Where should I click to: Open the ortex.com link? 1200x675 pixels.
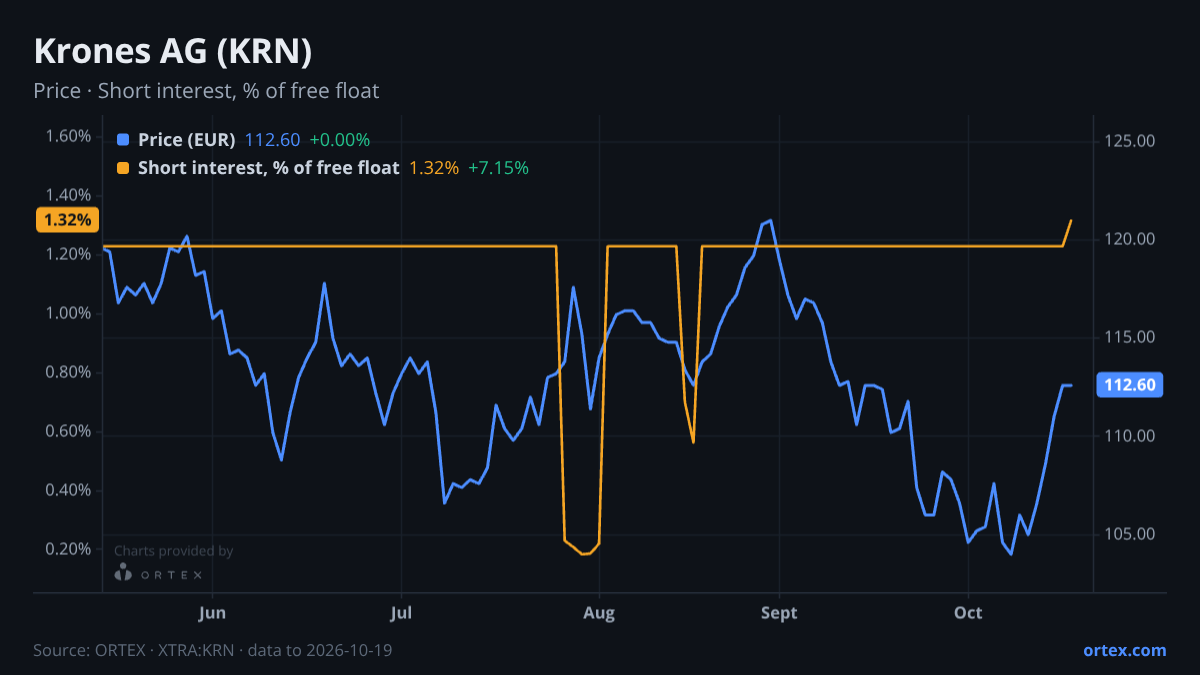[x=1124, y=650]
